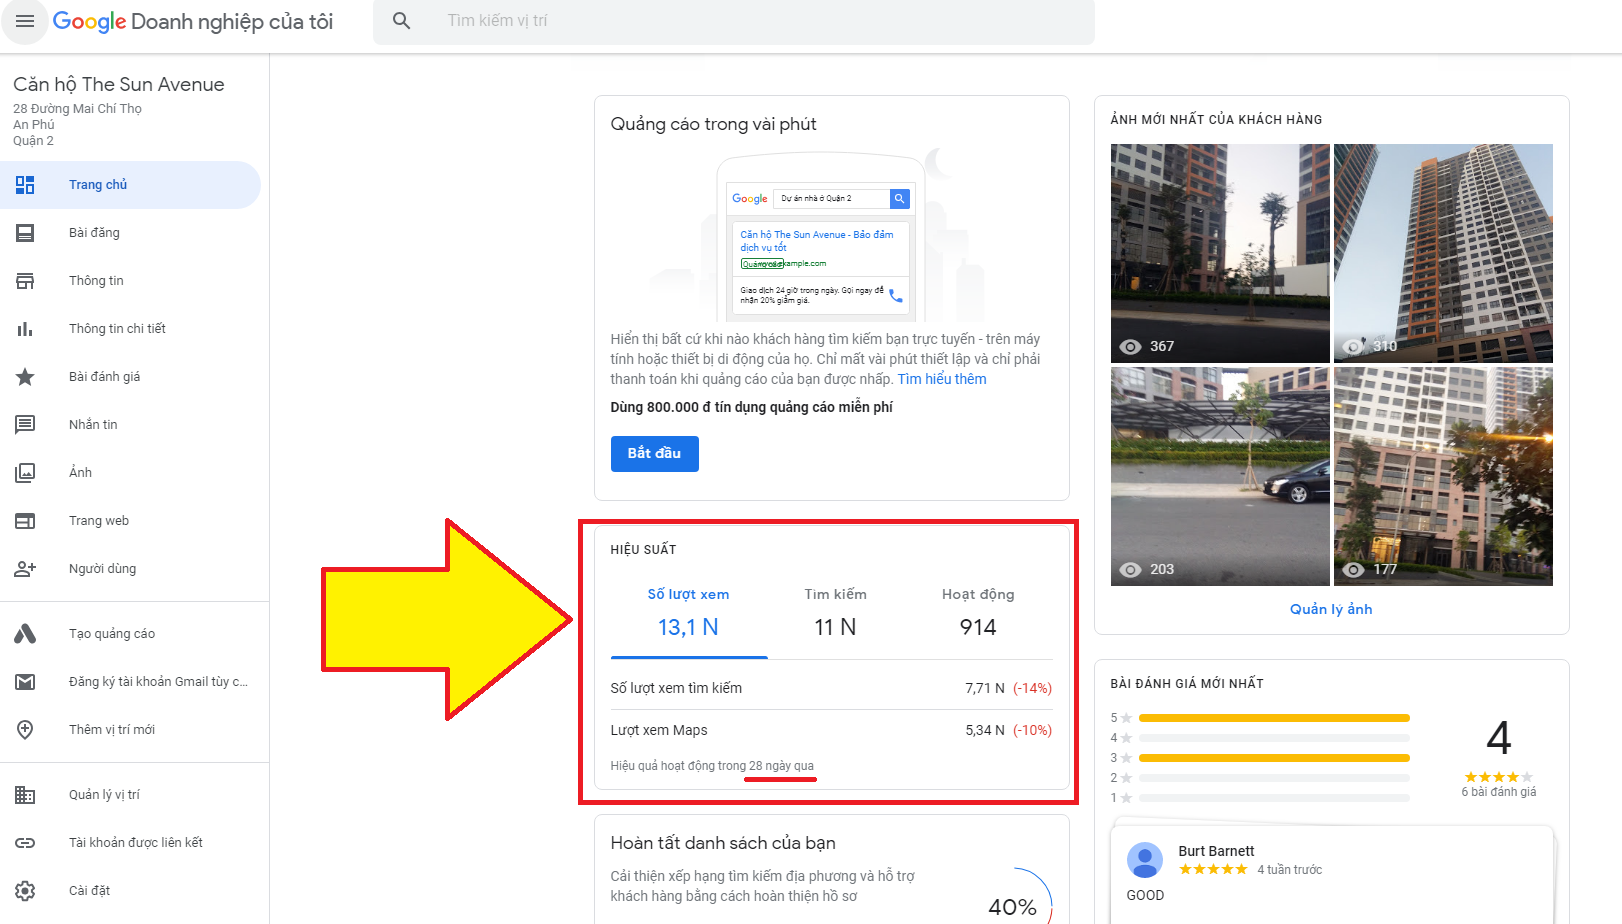The width and height of the screenshot is (1622, 924).
Task: Click the Bài đánh giá star icon
Action: 25,377
